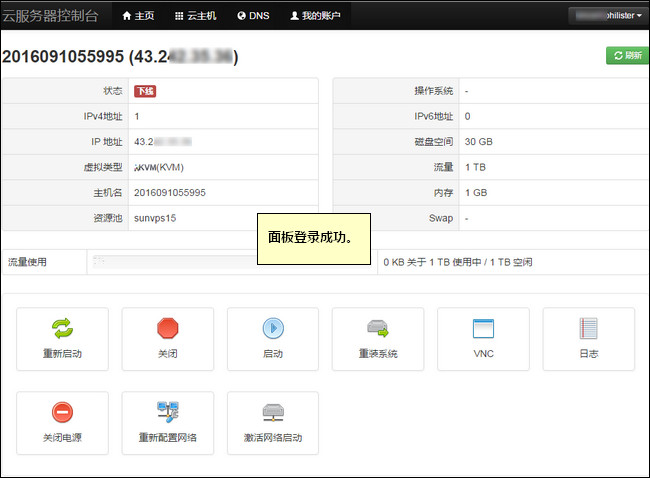Click the 关闭电源 power off icon
Image resolution: width=650 pixels, height=478 pixels.
tap(62, 412)
